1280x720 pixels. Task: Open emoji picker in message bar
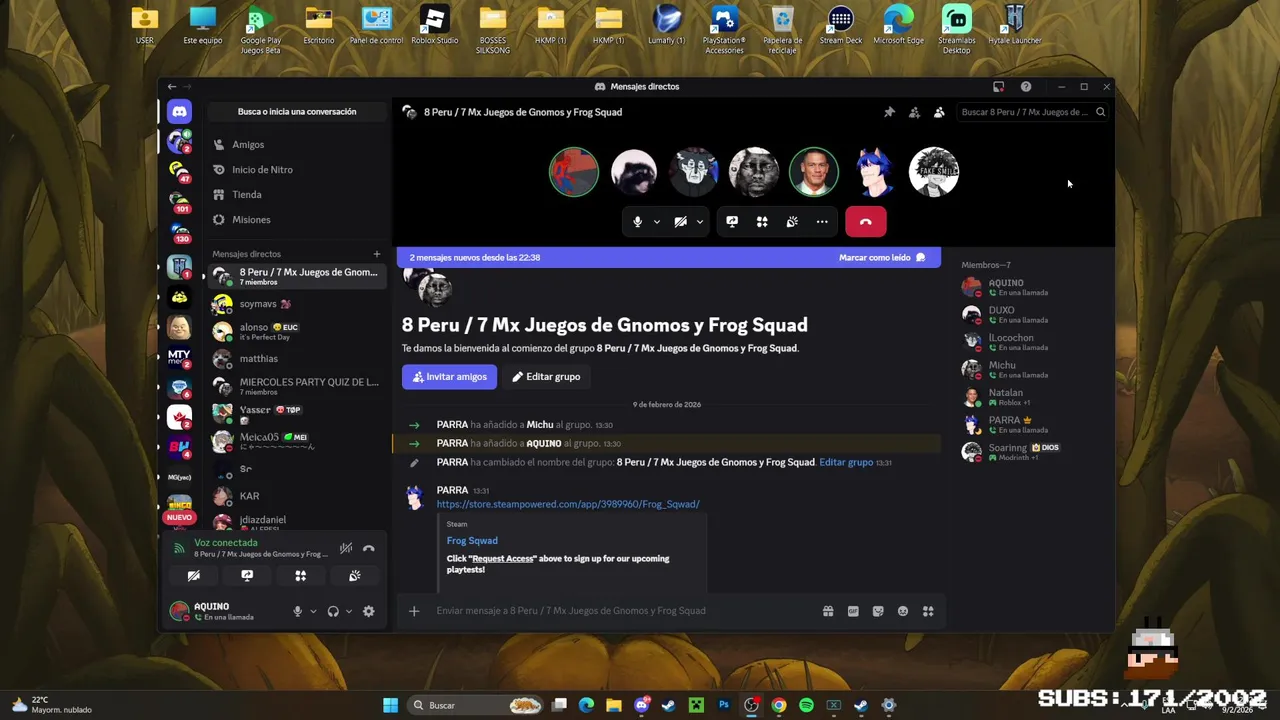click(903, 611)
